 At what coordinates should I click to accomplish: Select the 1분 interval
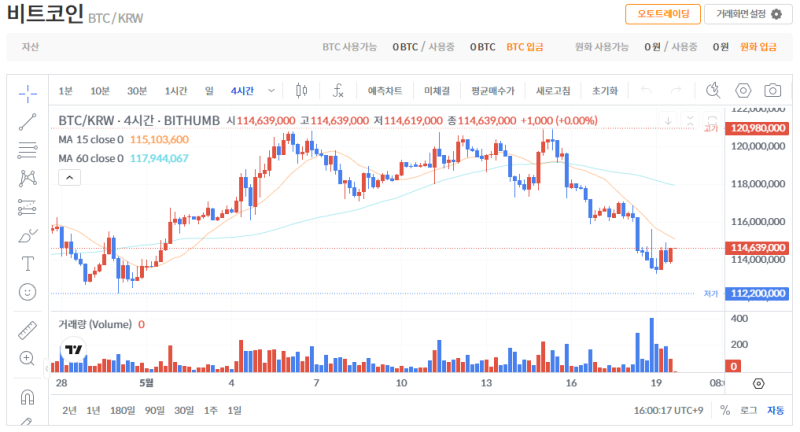pyautogui.click(x=65, y=91)
